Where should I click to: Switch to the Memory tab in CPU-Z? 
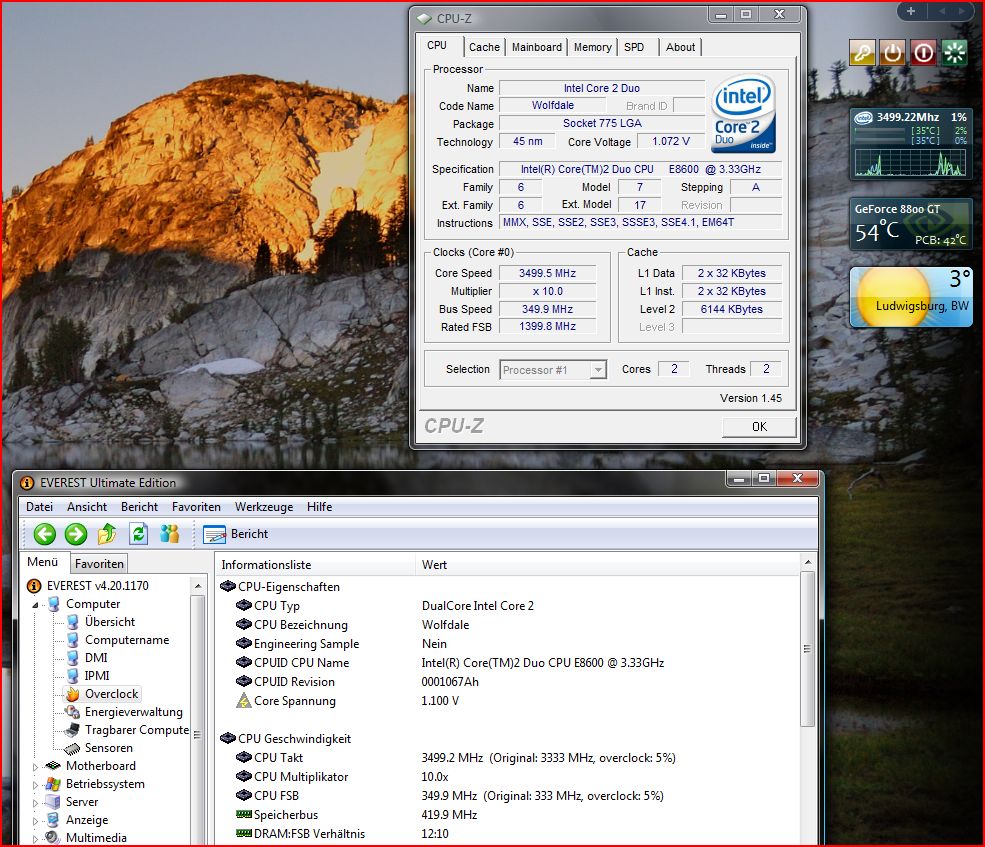[x=592, y=47]
